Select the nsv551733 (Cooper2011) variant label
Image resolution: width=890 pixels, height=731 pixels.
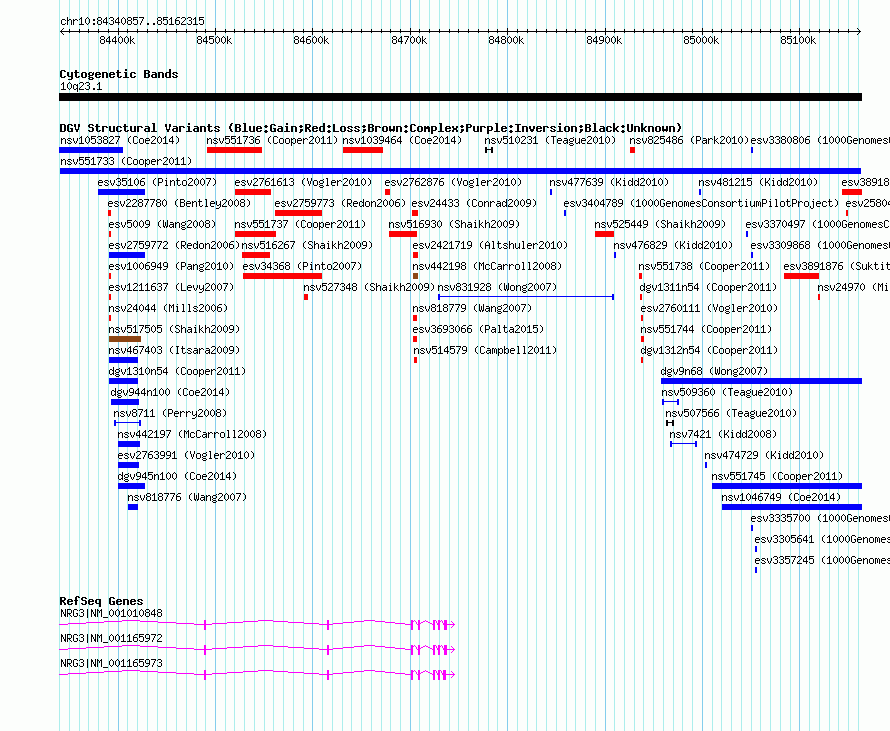click(x=126, y=161)
